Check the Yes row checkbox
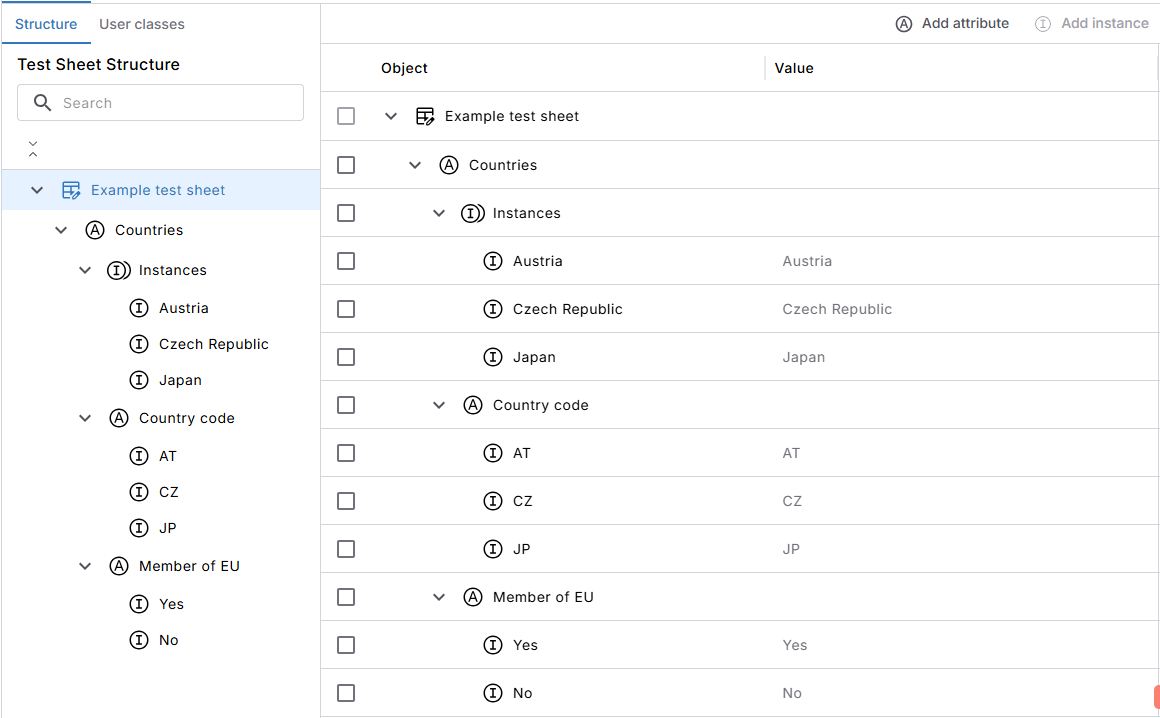 point(345,645)
